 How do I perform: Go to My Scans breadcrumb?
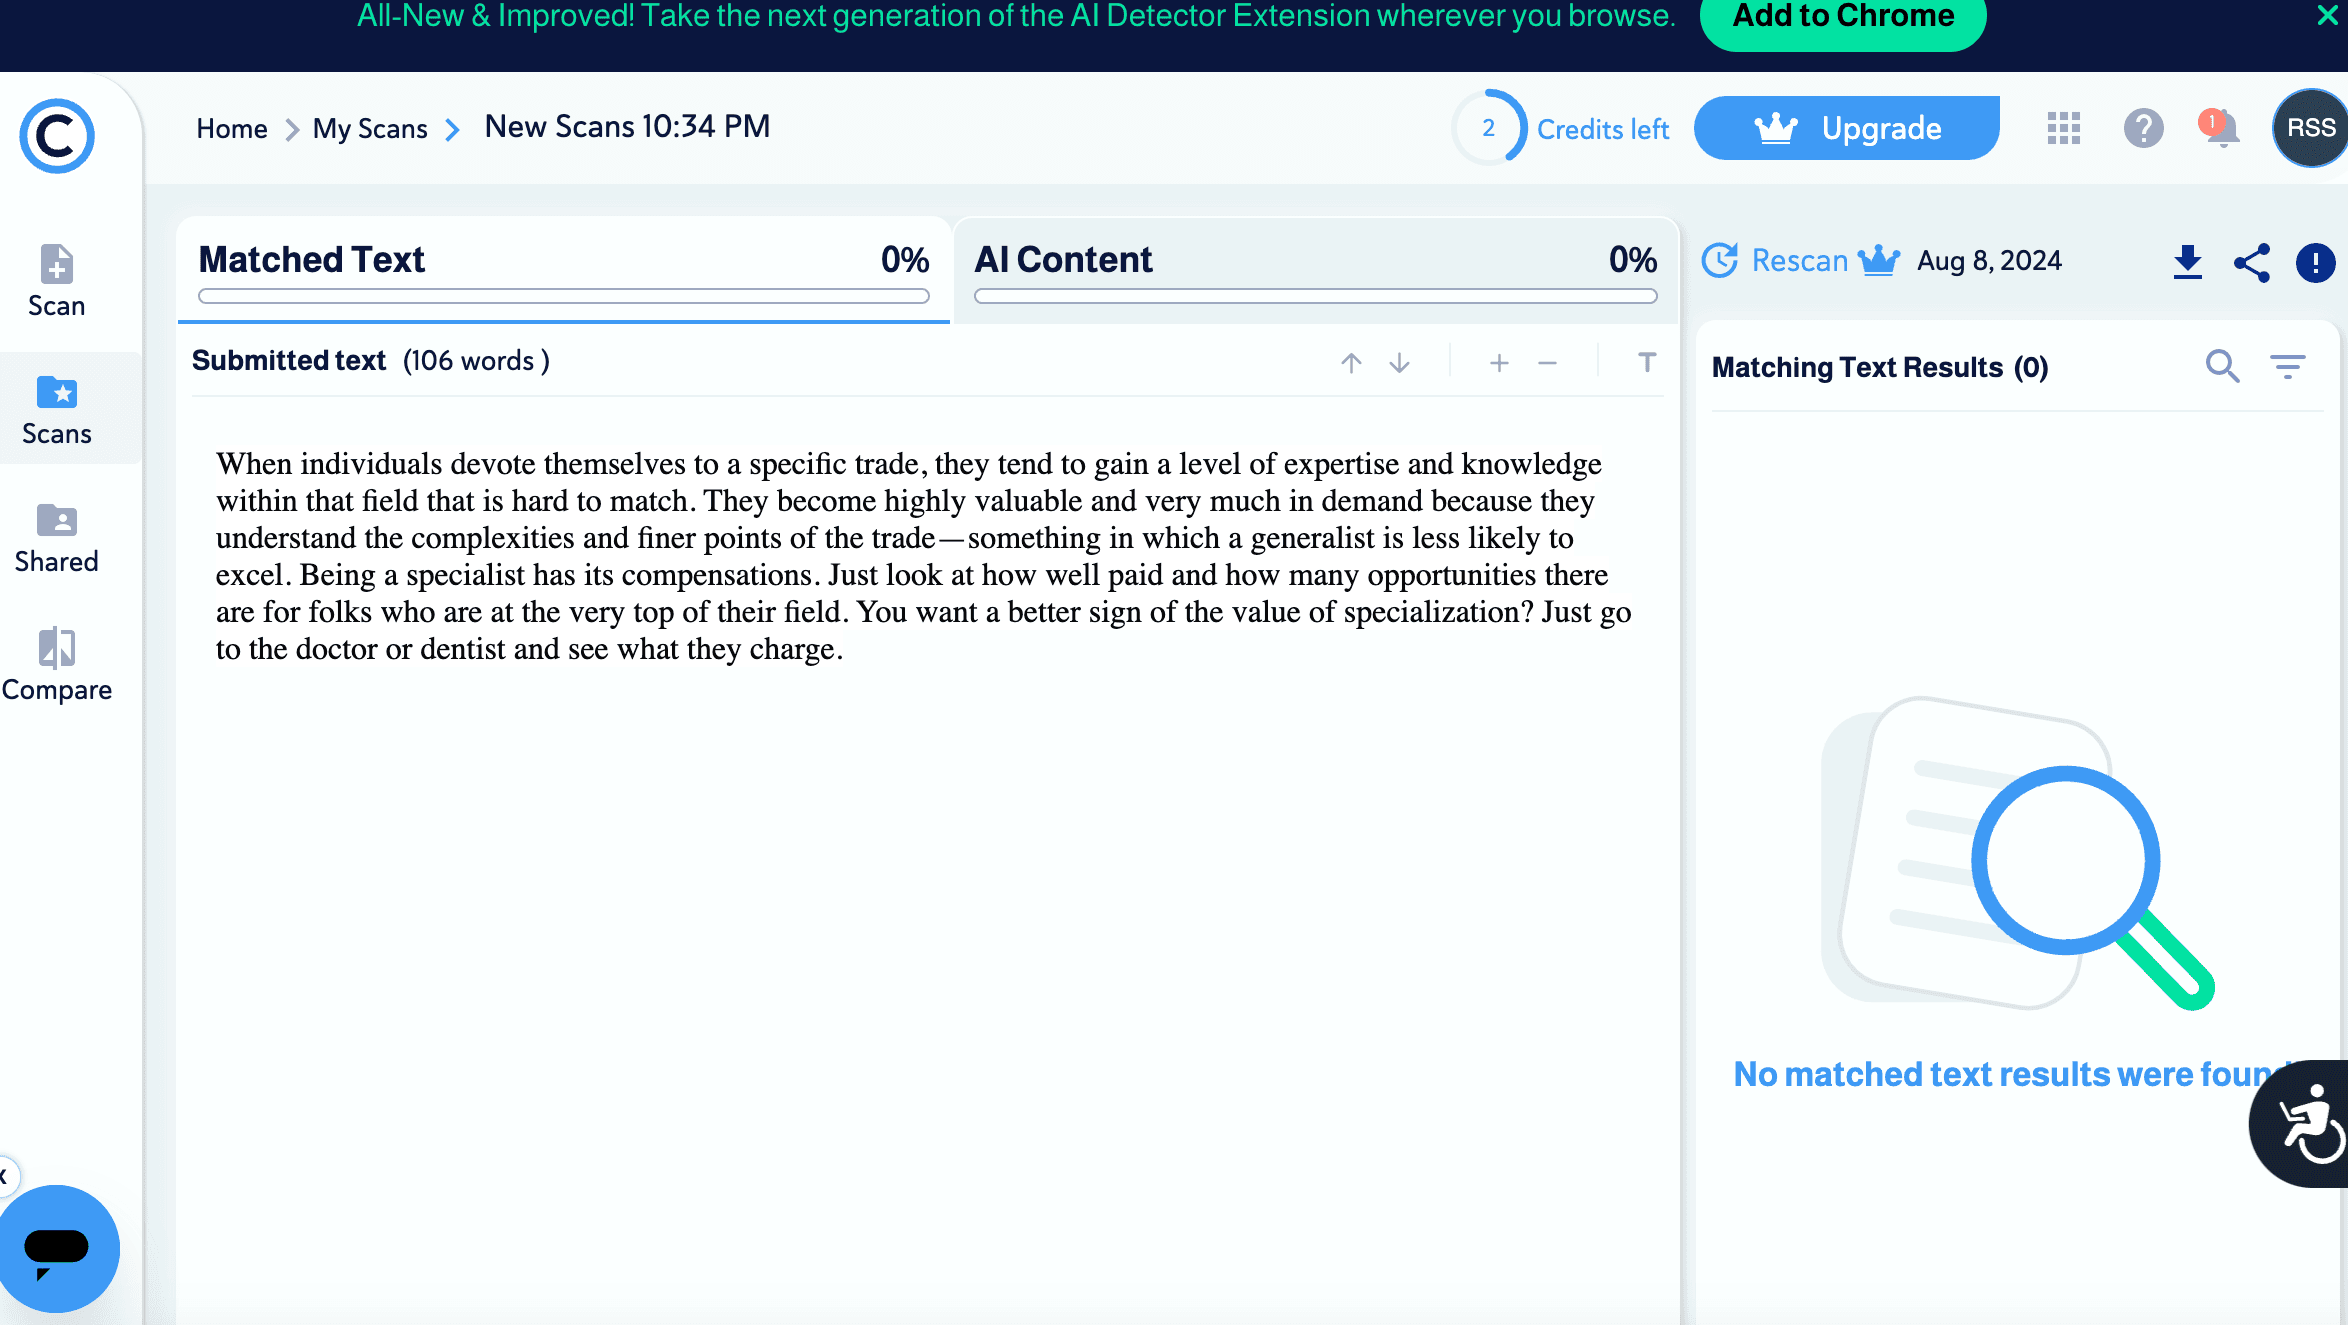(370, 129)
